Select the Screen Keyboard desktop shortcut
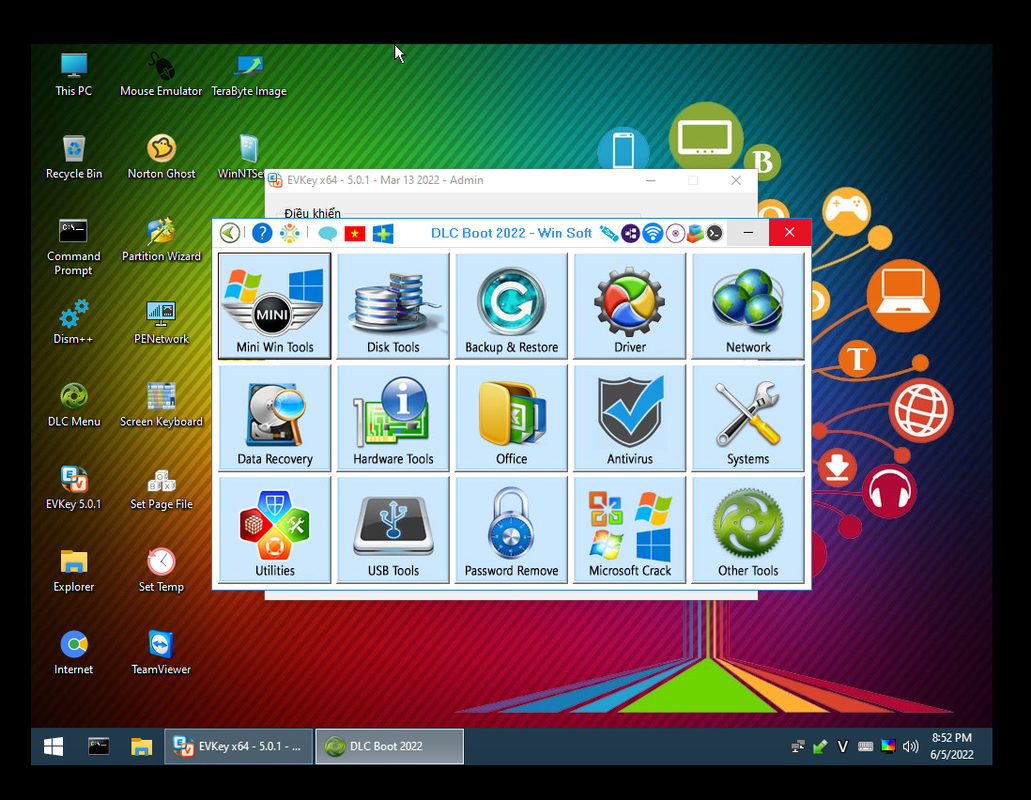The height and width of the screenshot is (800, 1031). [161, 406]
